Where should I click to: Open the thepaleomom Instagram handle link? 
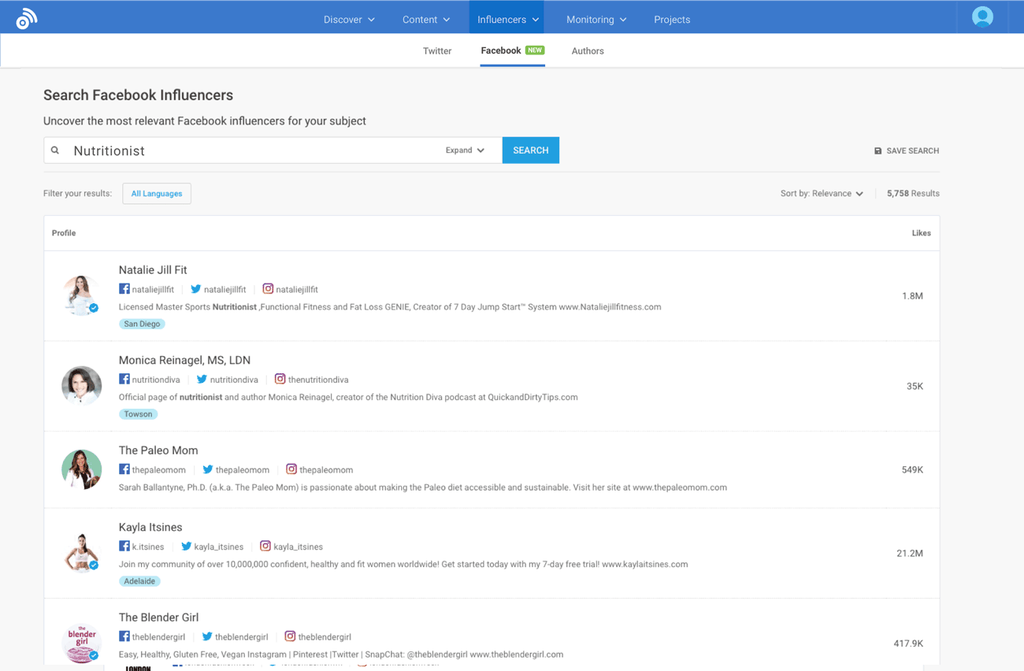coord(326,470)
